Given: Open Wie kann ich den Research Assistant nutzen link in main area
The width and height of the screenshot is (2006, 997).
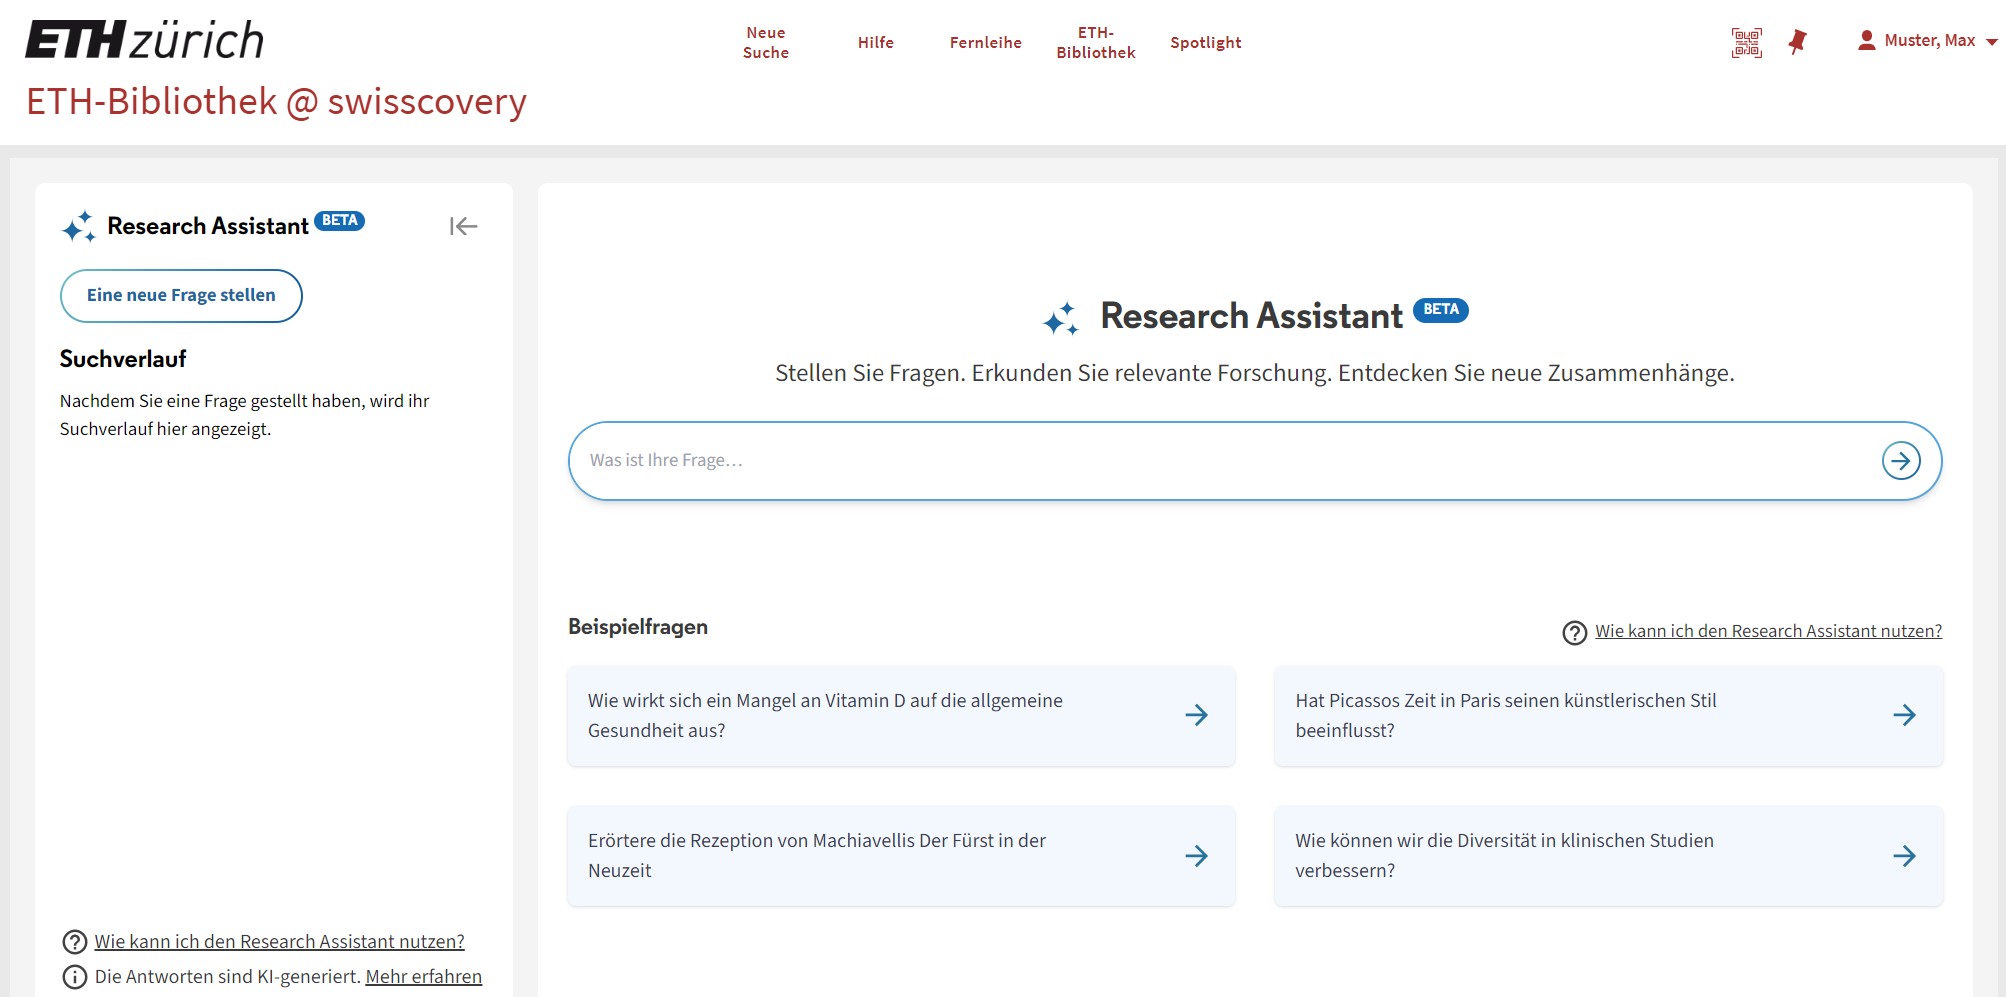Looking at the screenshot, I should tap(1768, 631).
